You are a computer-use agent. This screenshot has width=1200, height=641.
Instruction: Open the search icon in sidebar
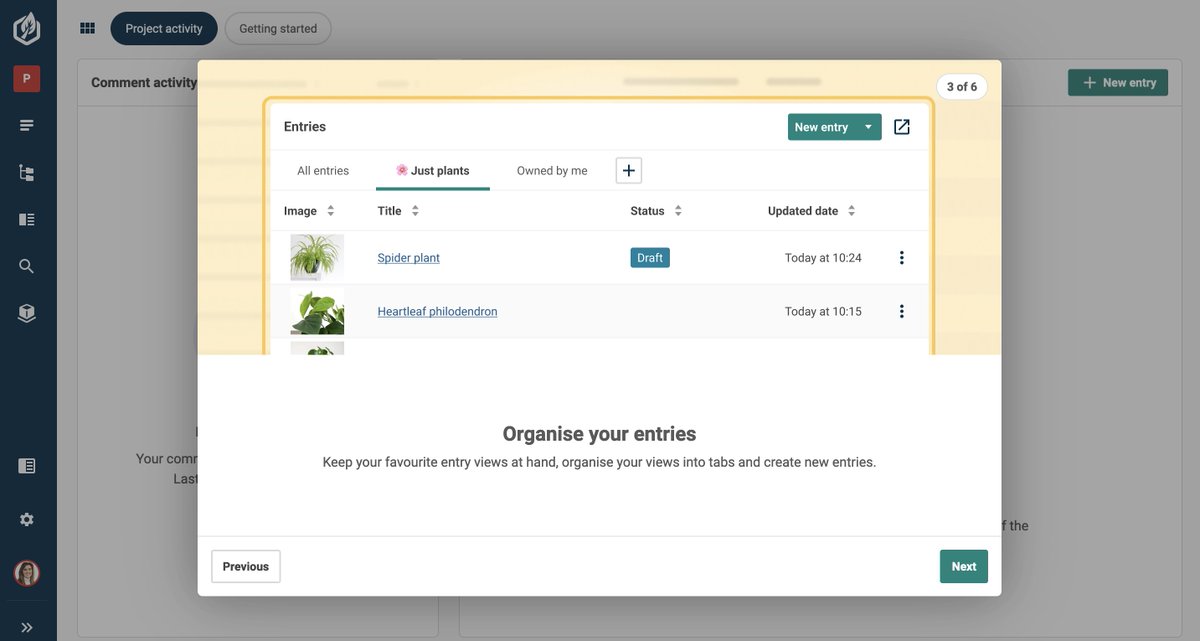(27, 266)
